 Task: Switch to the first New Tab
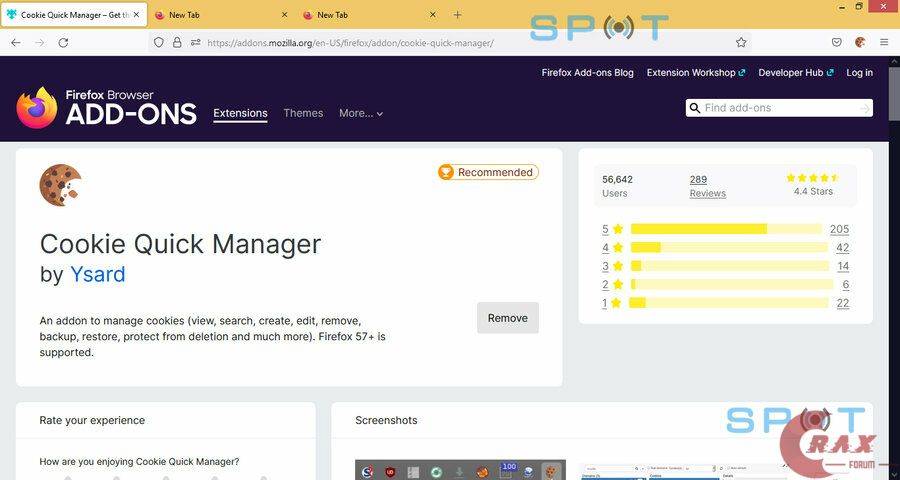221,15
